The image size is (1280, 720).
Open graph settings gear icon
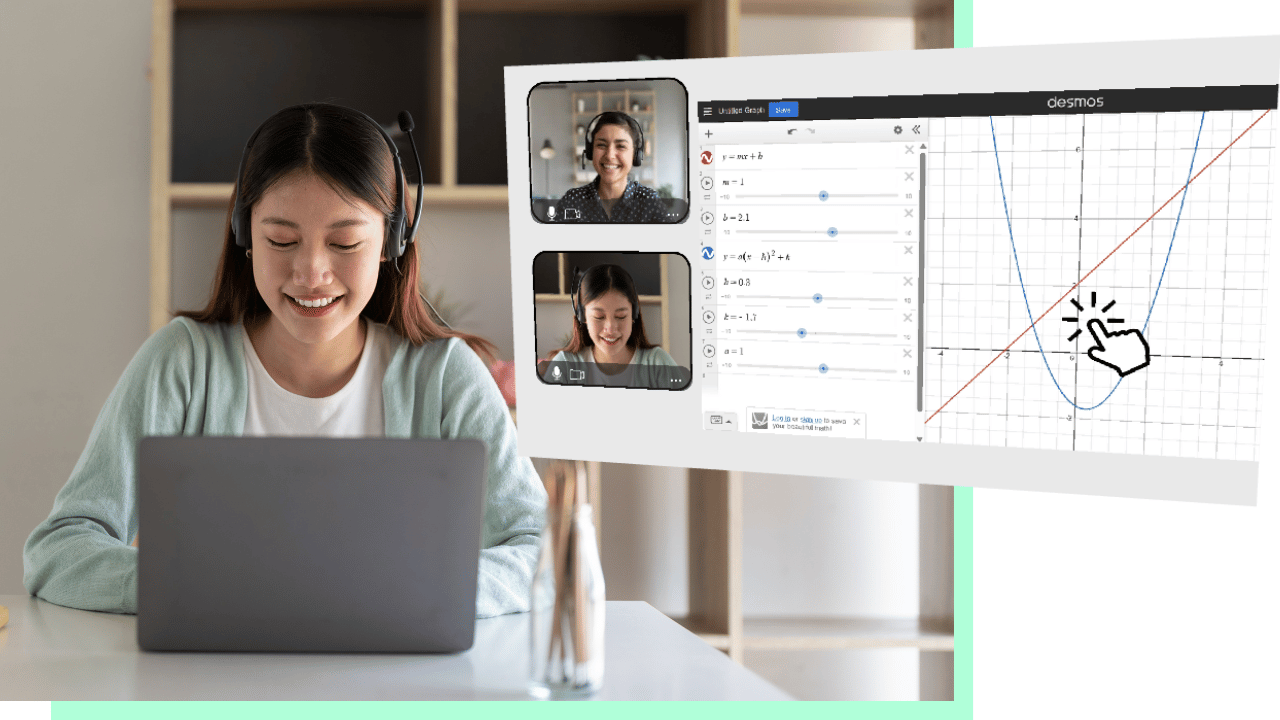pyautogui.click(x=897, y=130)
